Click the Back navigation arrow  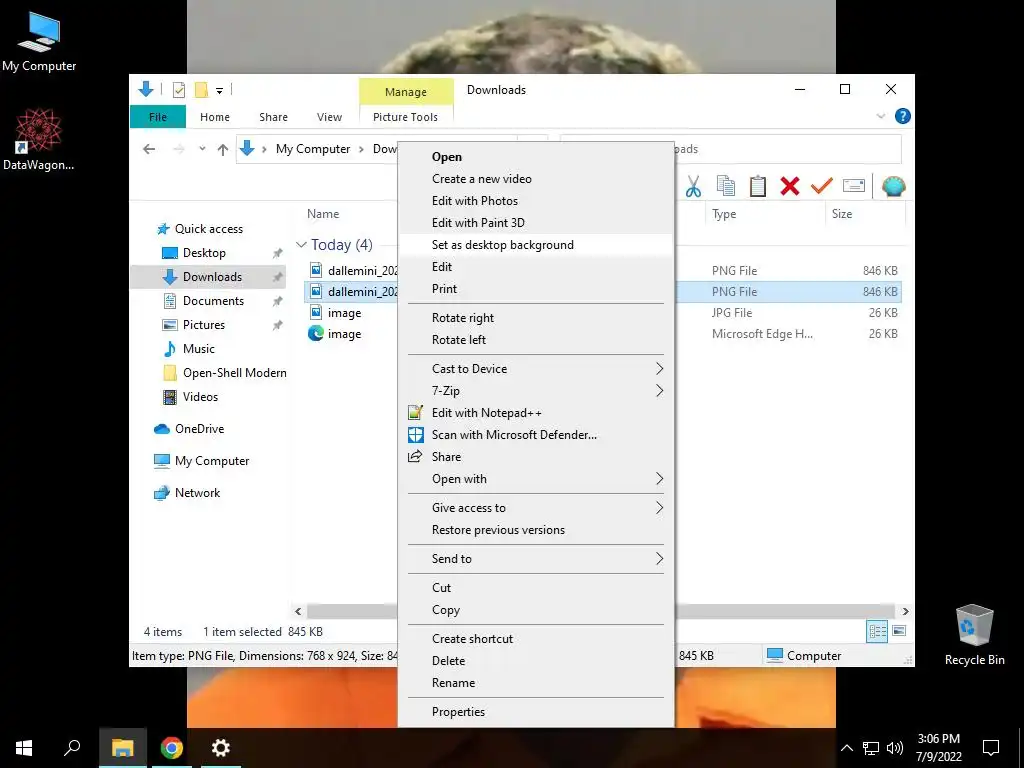point(149,149)
